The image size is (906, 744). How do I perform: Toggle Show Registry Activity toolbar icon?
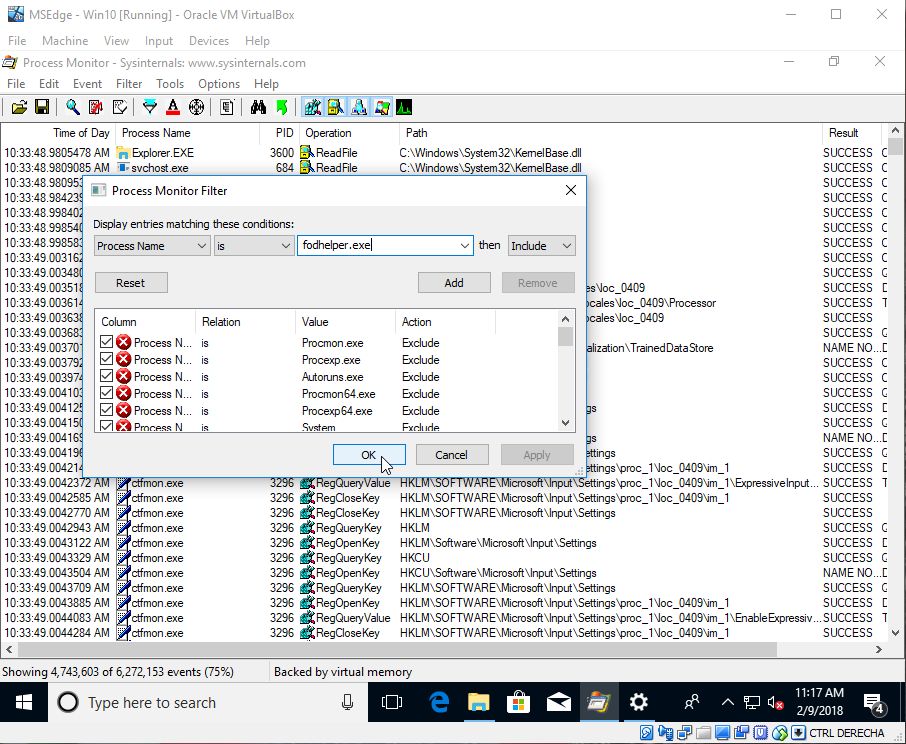tap(312, 107)
